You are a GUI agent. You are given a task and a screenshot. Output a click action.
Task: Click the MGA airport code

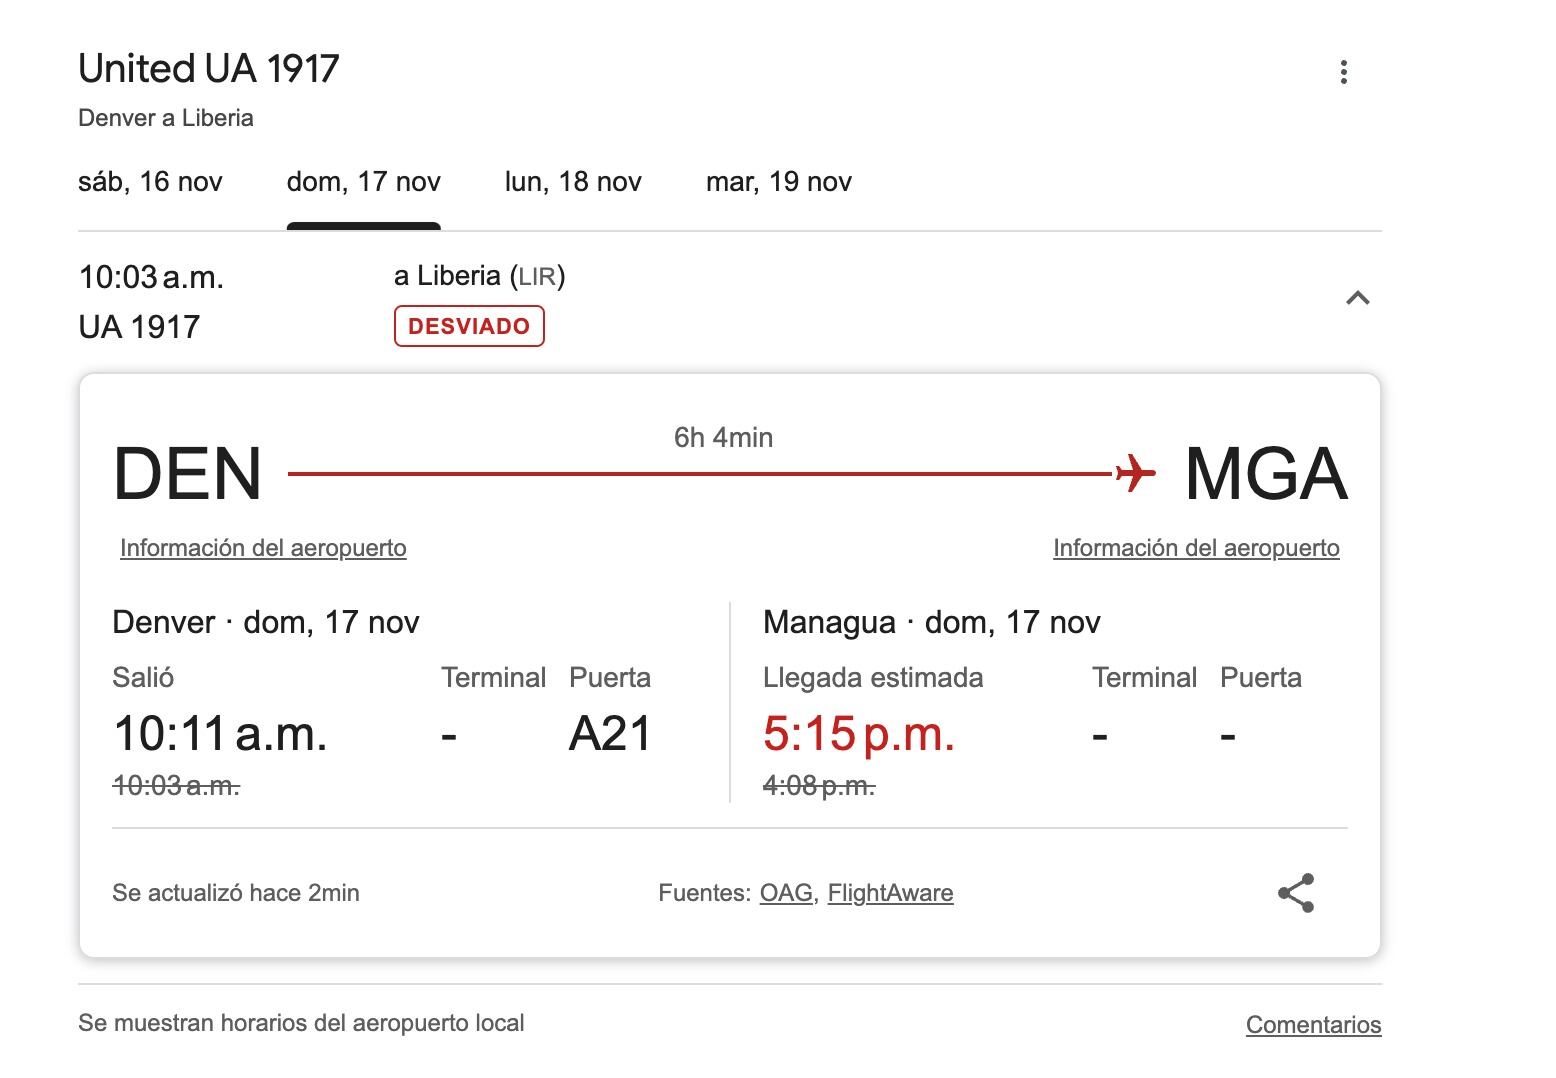(1265, 473)
